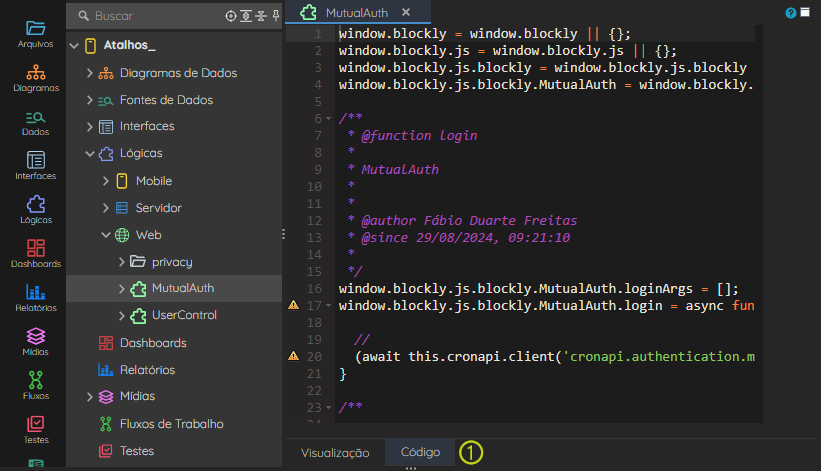821x471 pixels.
Task: Fold code block at line 23
Action: 329,407
